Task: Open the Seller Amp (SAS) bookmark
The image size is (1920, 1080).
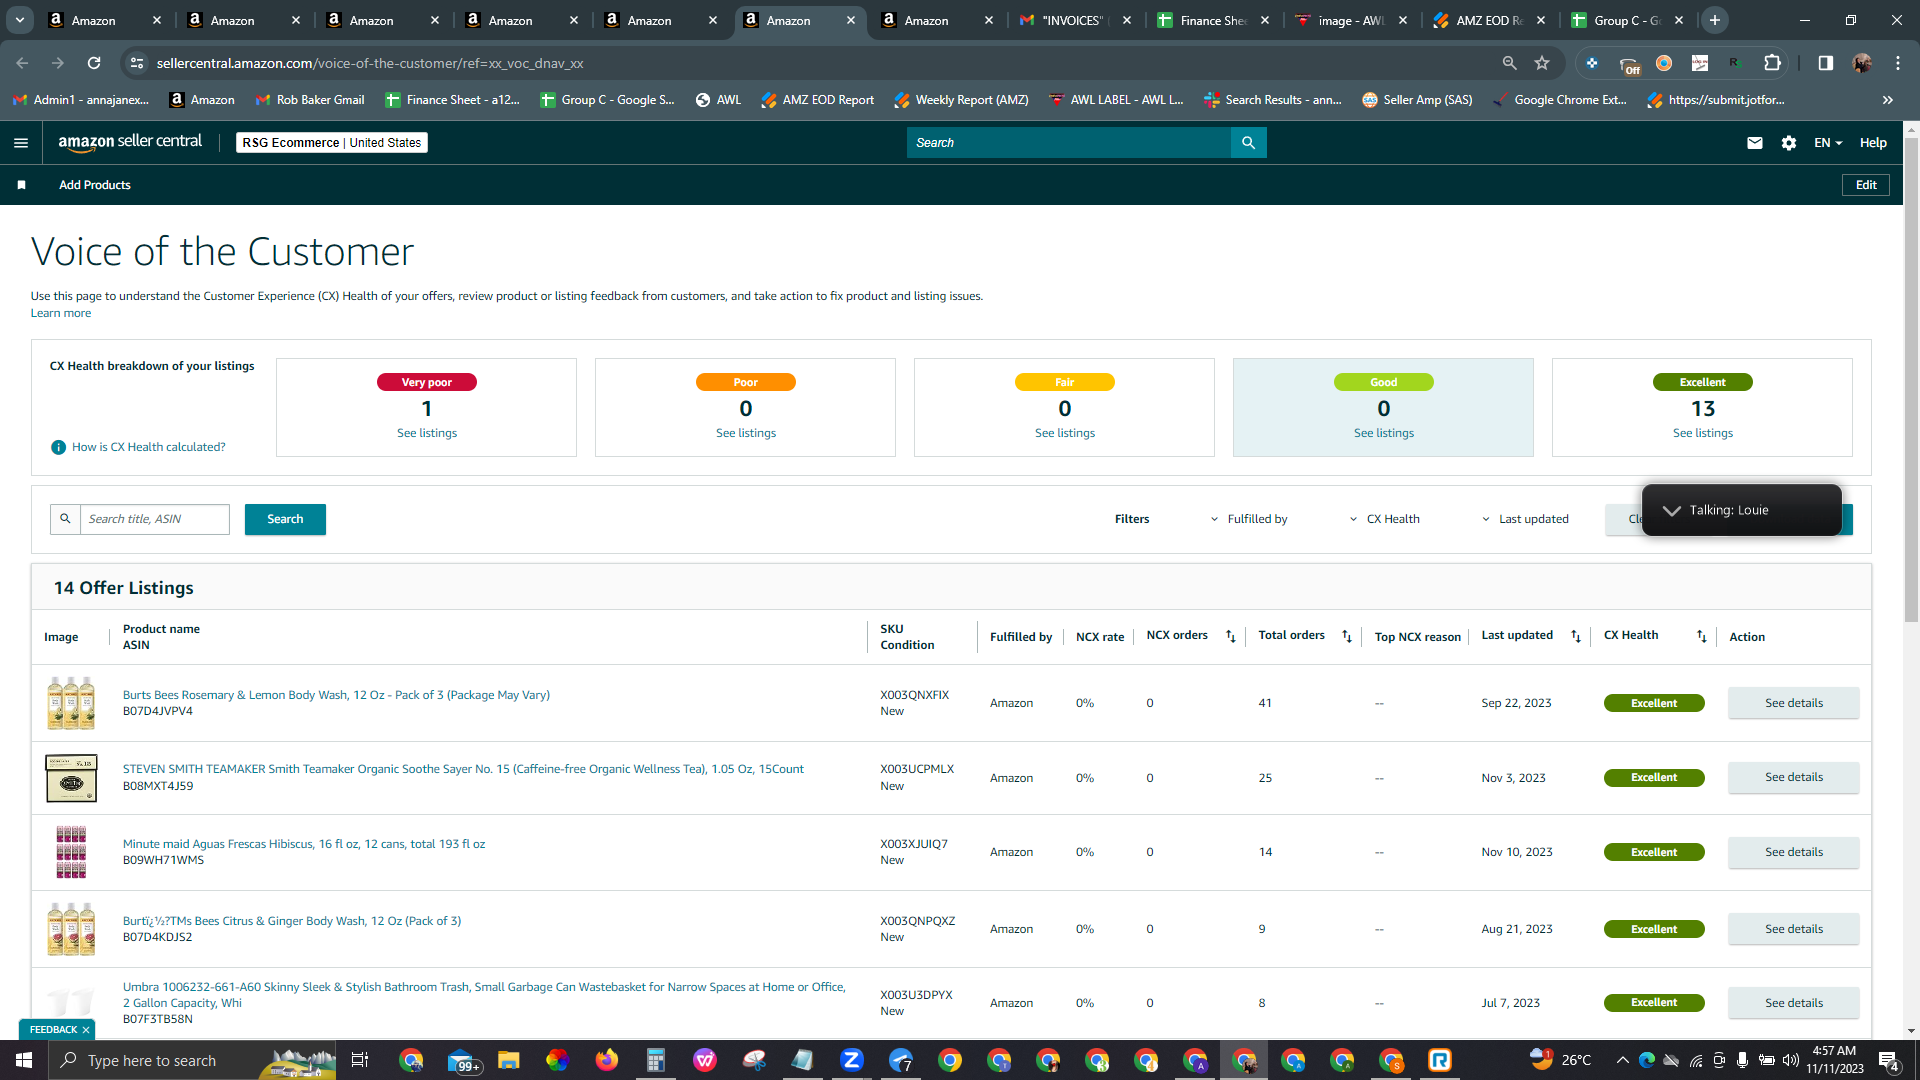Action: [x=1417, y=100]
